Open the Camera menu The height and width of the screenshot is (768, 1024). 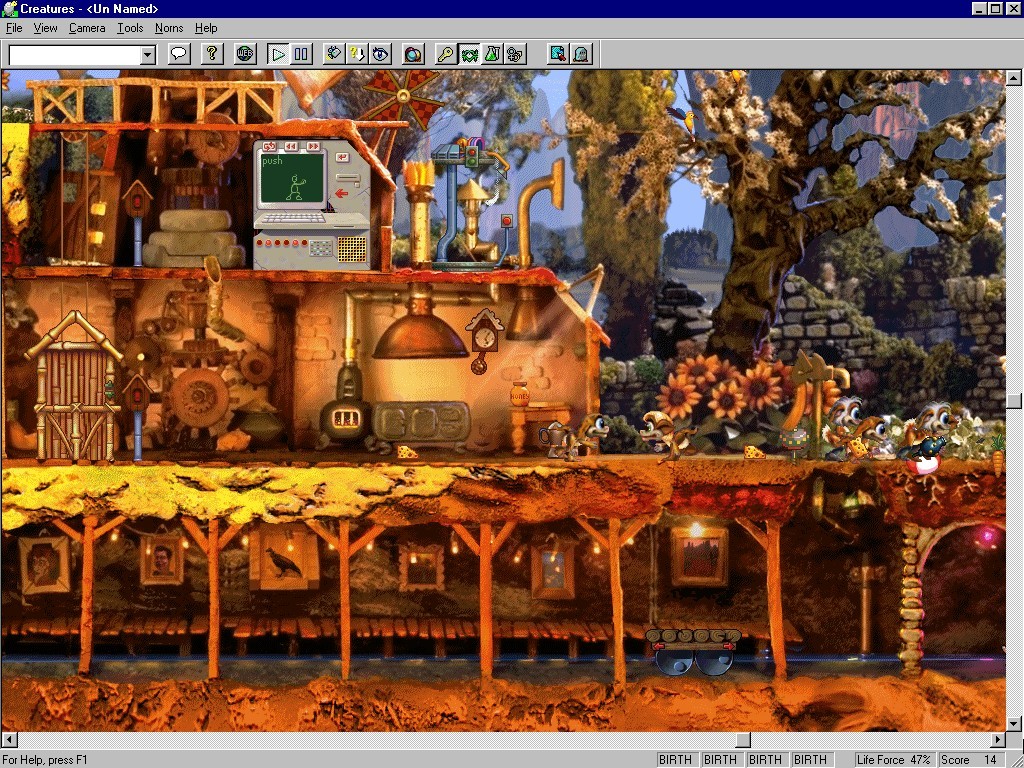(x=87, y=28)
